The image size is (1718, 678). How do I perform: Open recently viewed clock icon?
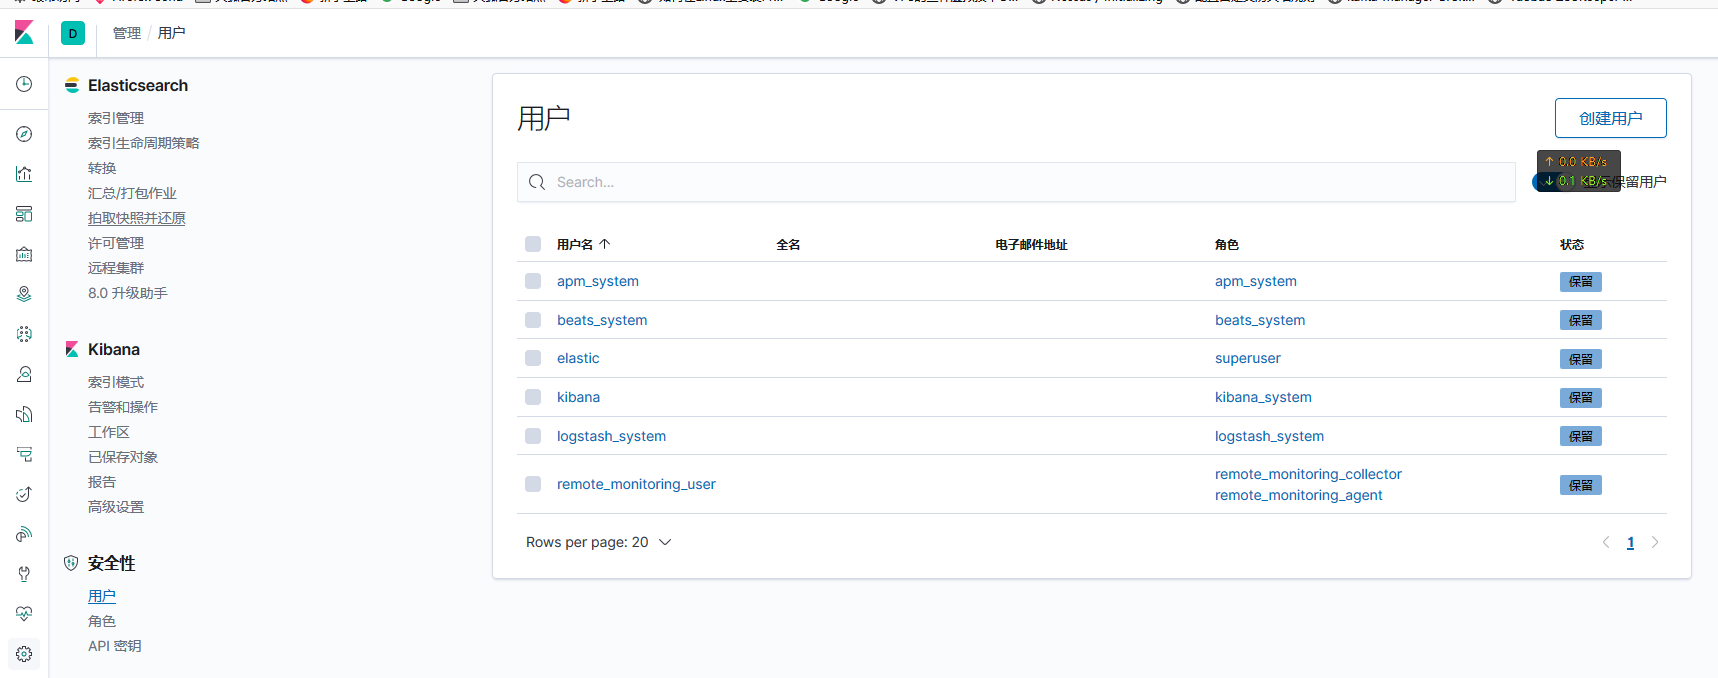point(24,85)
